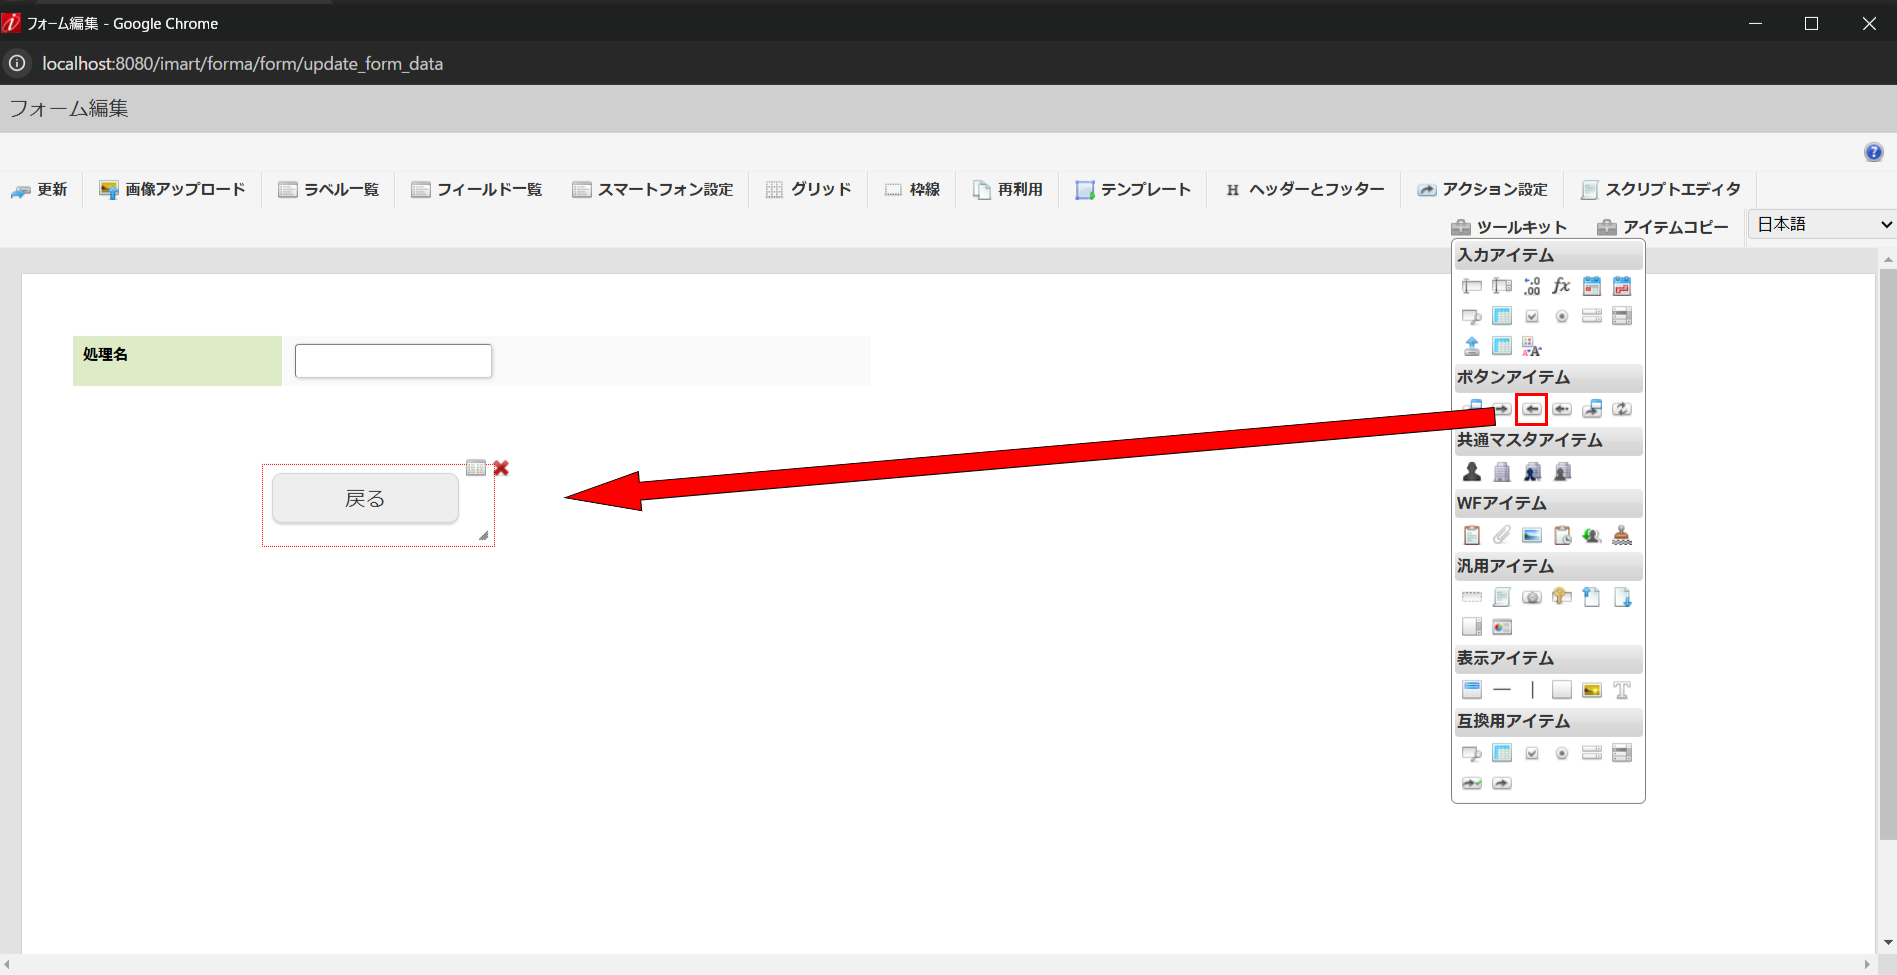
Task: Open アクション設定
Action: pos(1483,190)
